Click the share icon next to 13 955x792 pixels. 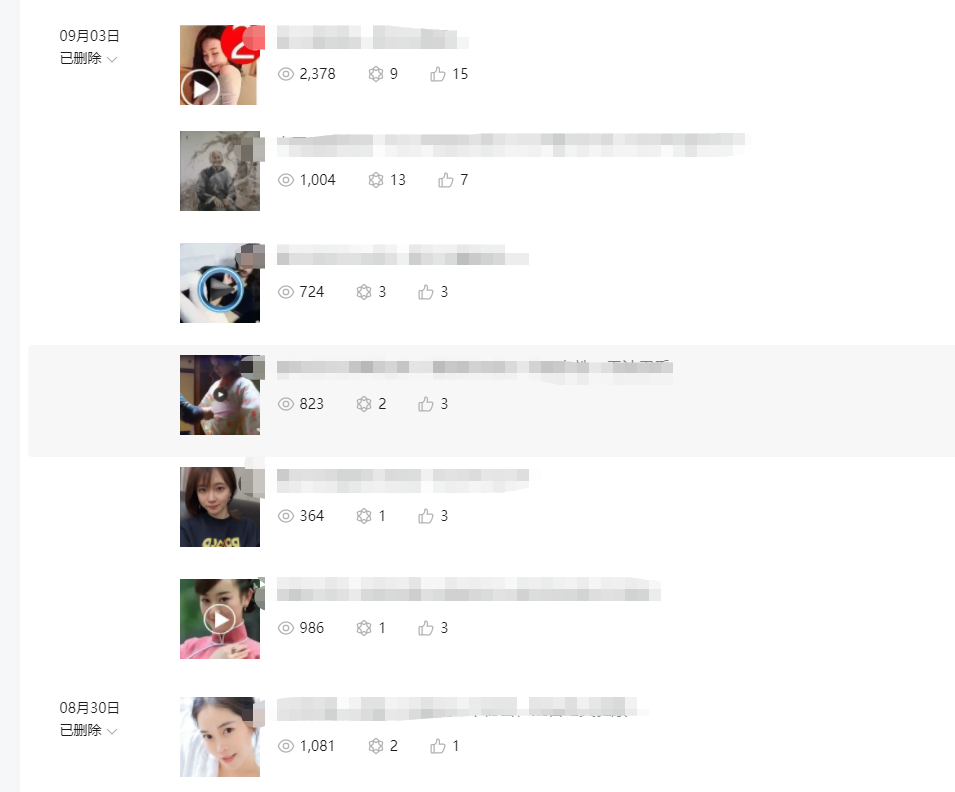[376, 180]
